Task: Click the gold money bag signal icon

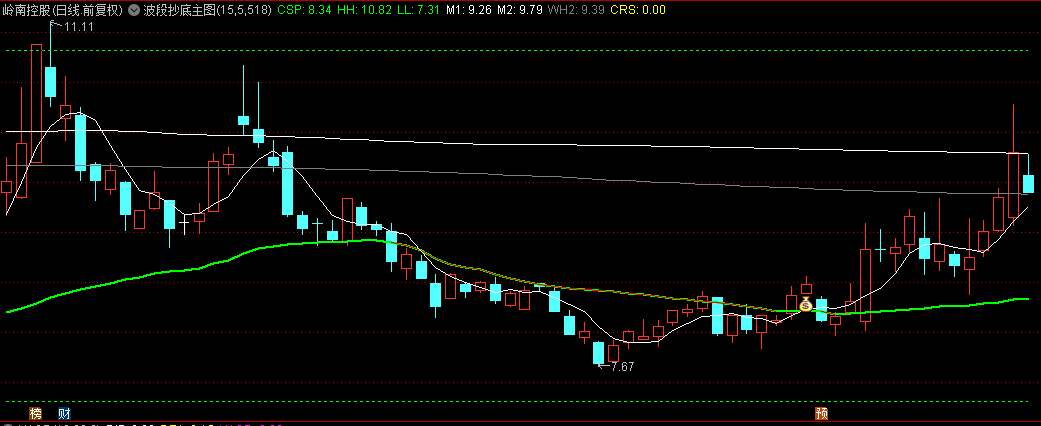Action: 805,306
